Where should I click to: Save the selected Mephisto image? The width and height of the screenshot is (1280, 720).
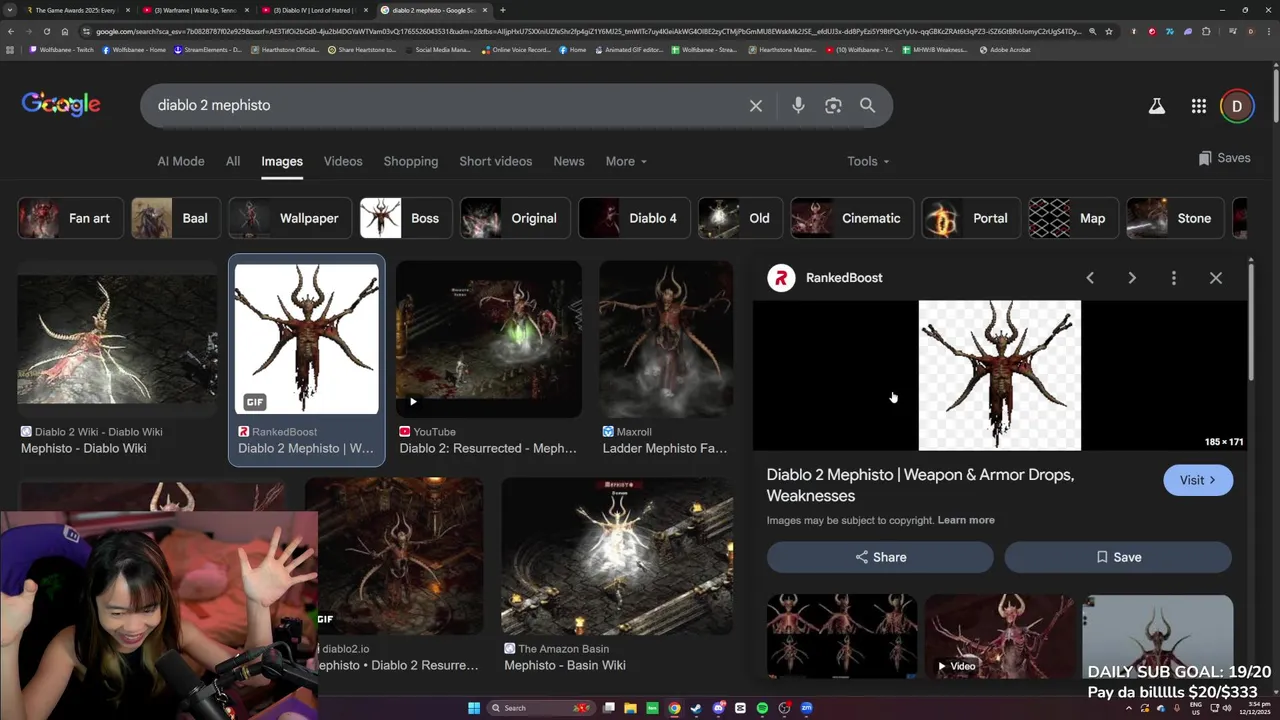[1118, 557]
